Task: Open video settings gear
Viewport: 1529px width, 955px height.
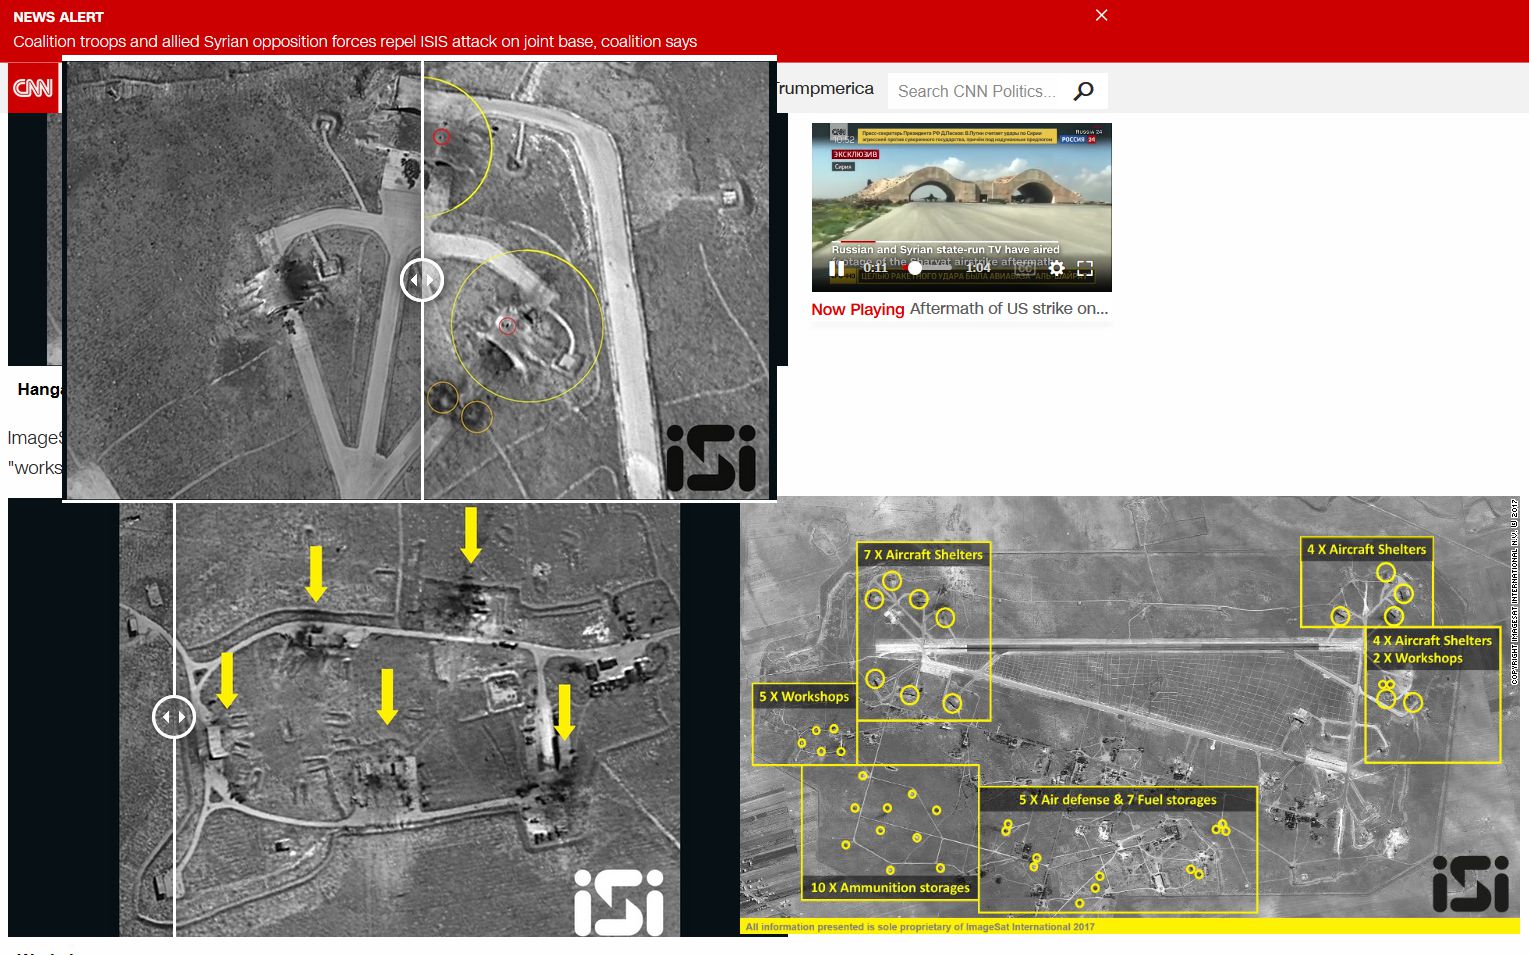Action: pyautogui.click(x=1056, y=268)
